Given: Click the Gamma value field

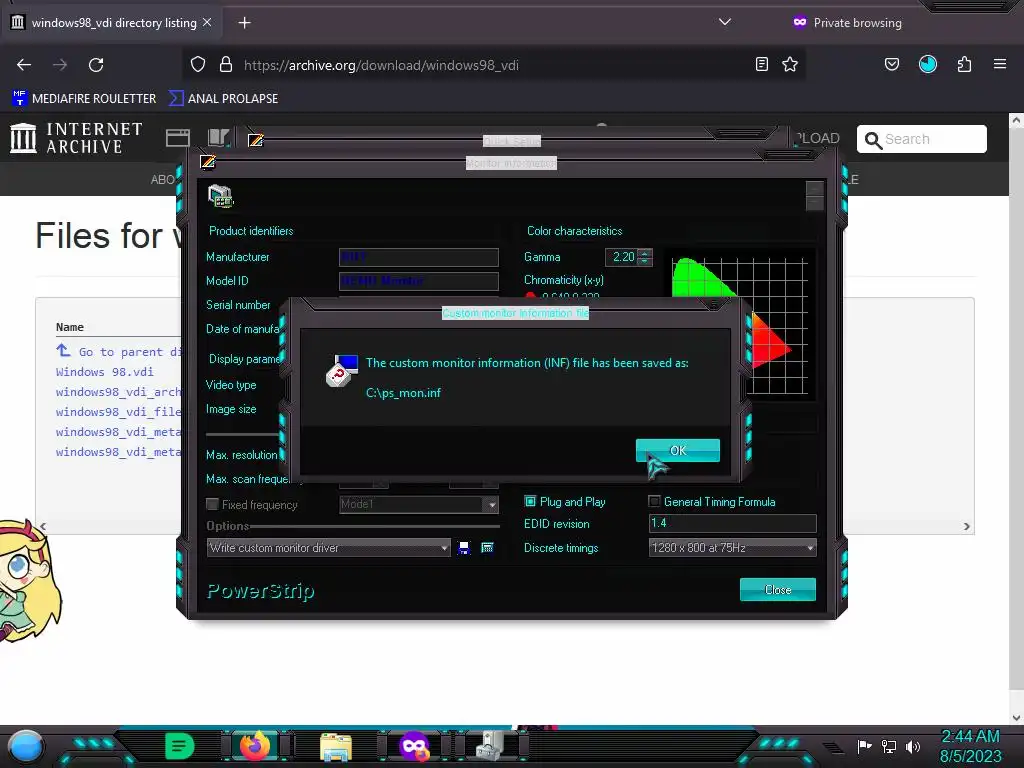Looking at the screenshot, I should pos(622,257).
